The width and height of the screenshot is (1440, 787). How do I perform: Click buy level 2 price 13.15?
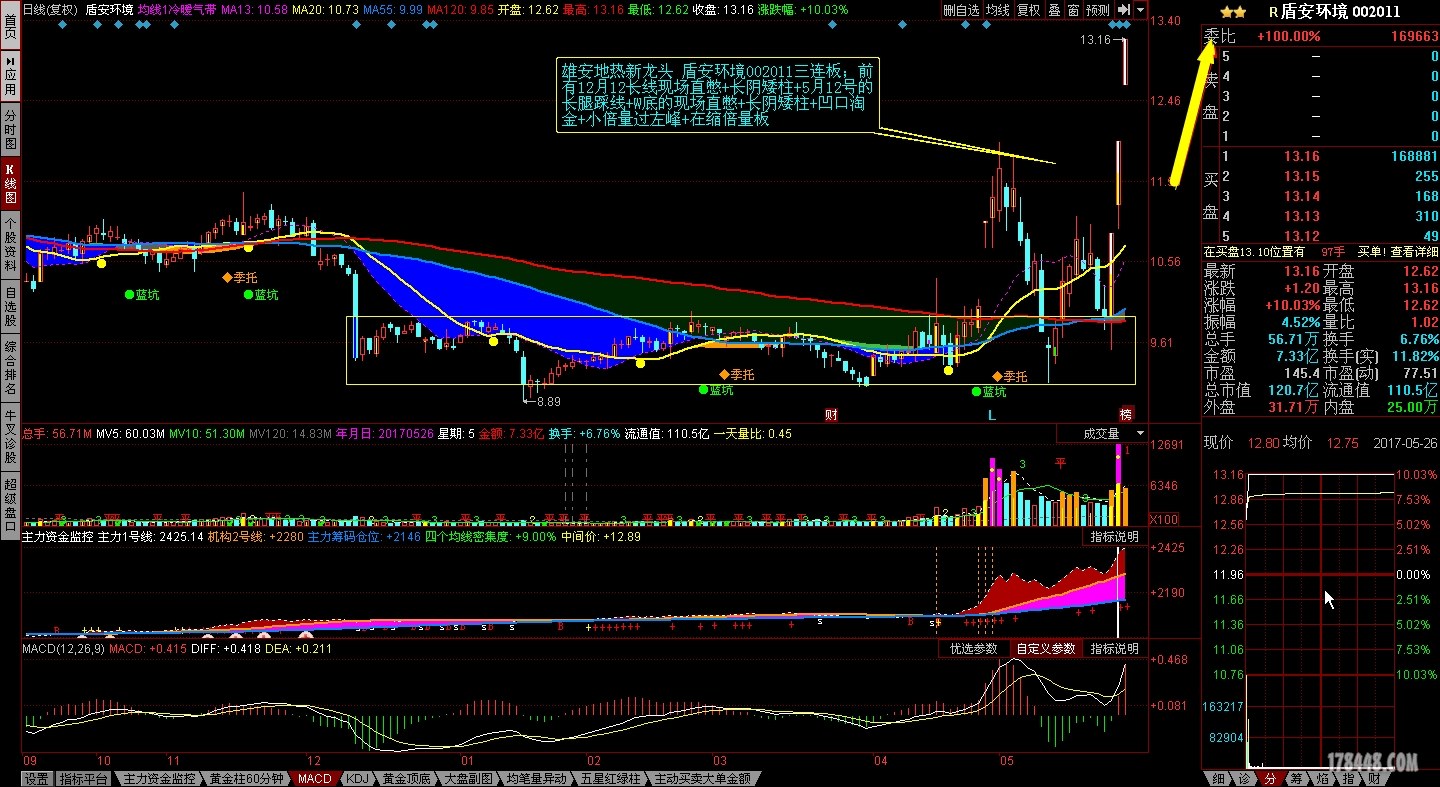[x=1302, y=176]
